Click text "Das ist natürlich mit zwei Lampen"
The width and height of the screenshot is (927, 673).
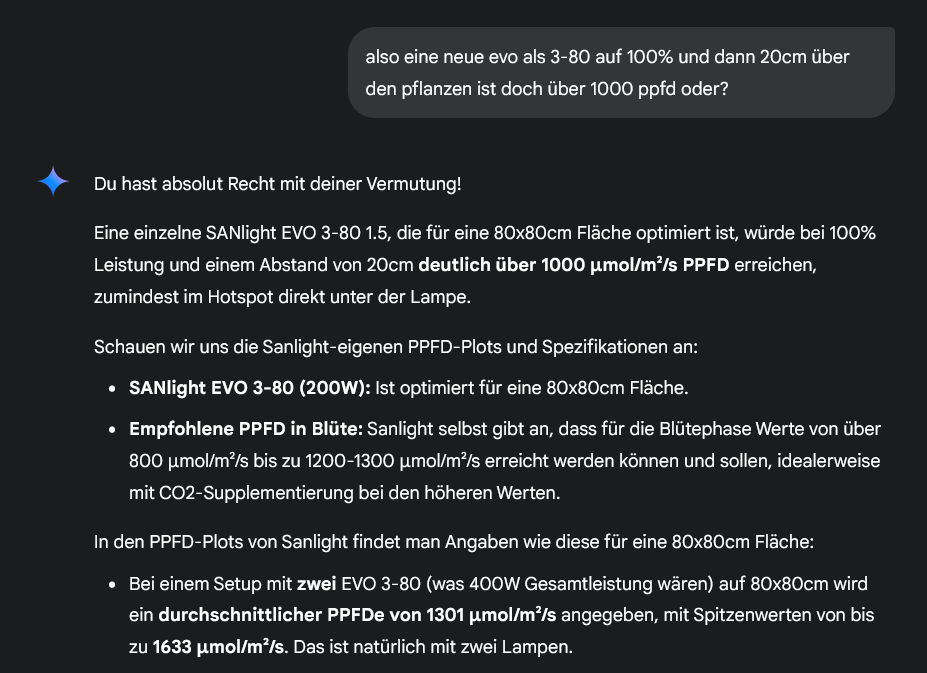click(433, 647)
